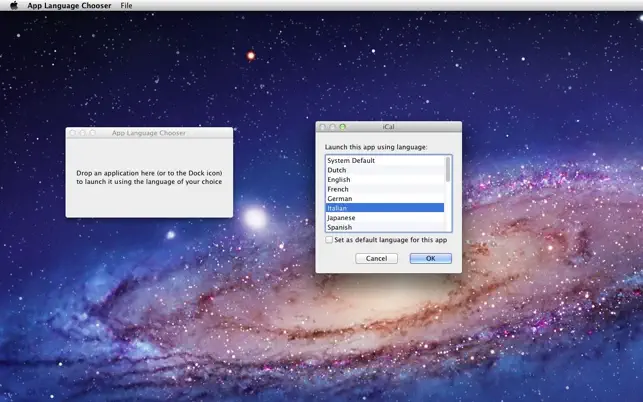Image resolution: width=643 pixels, height=402 pixels.
Task: Minimize the App Language Chooser window
Action: click(82, 133)
